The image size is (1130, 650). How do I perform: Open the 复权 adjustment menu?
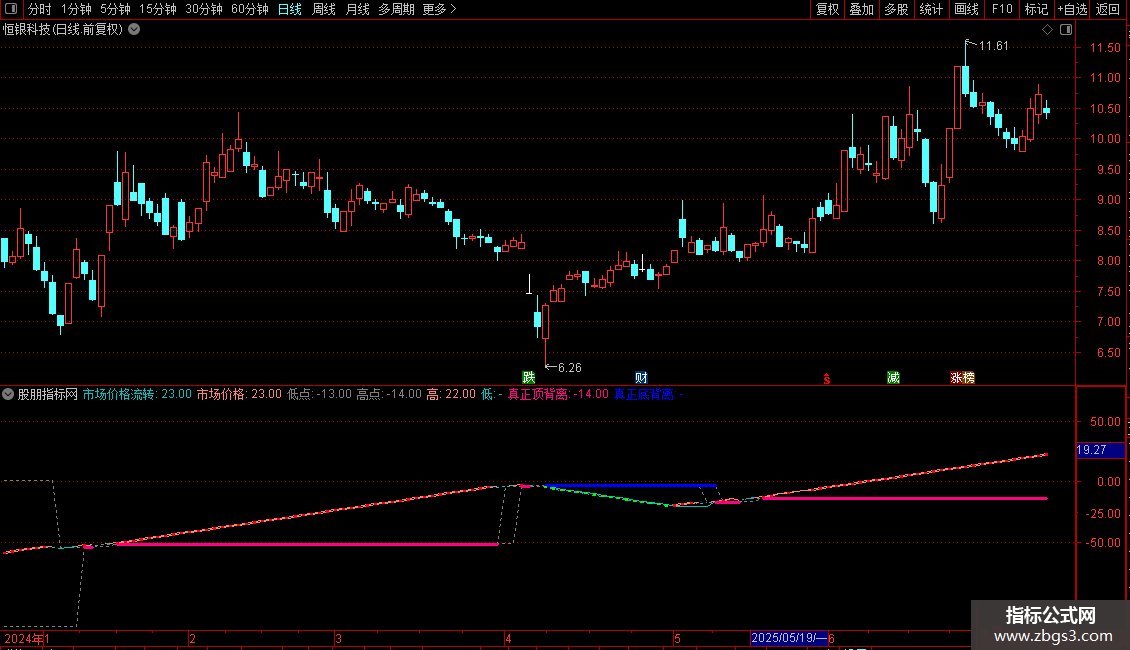[827, 9]
